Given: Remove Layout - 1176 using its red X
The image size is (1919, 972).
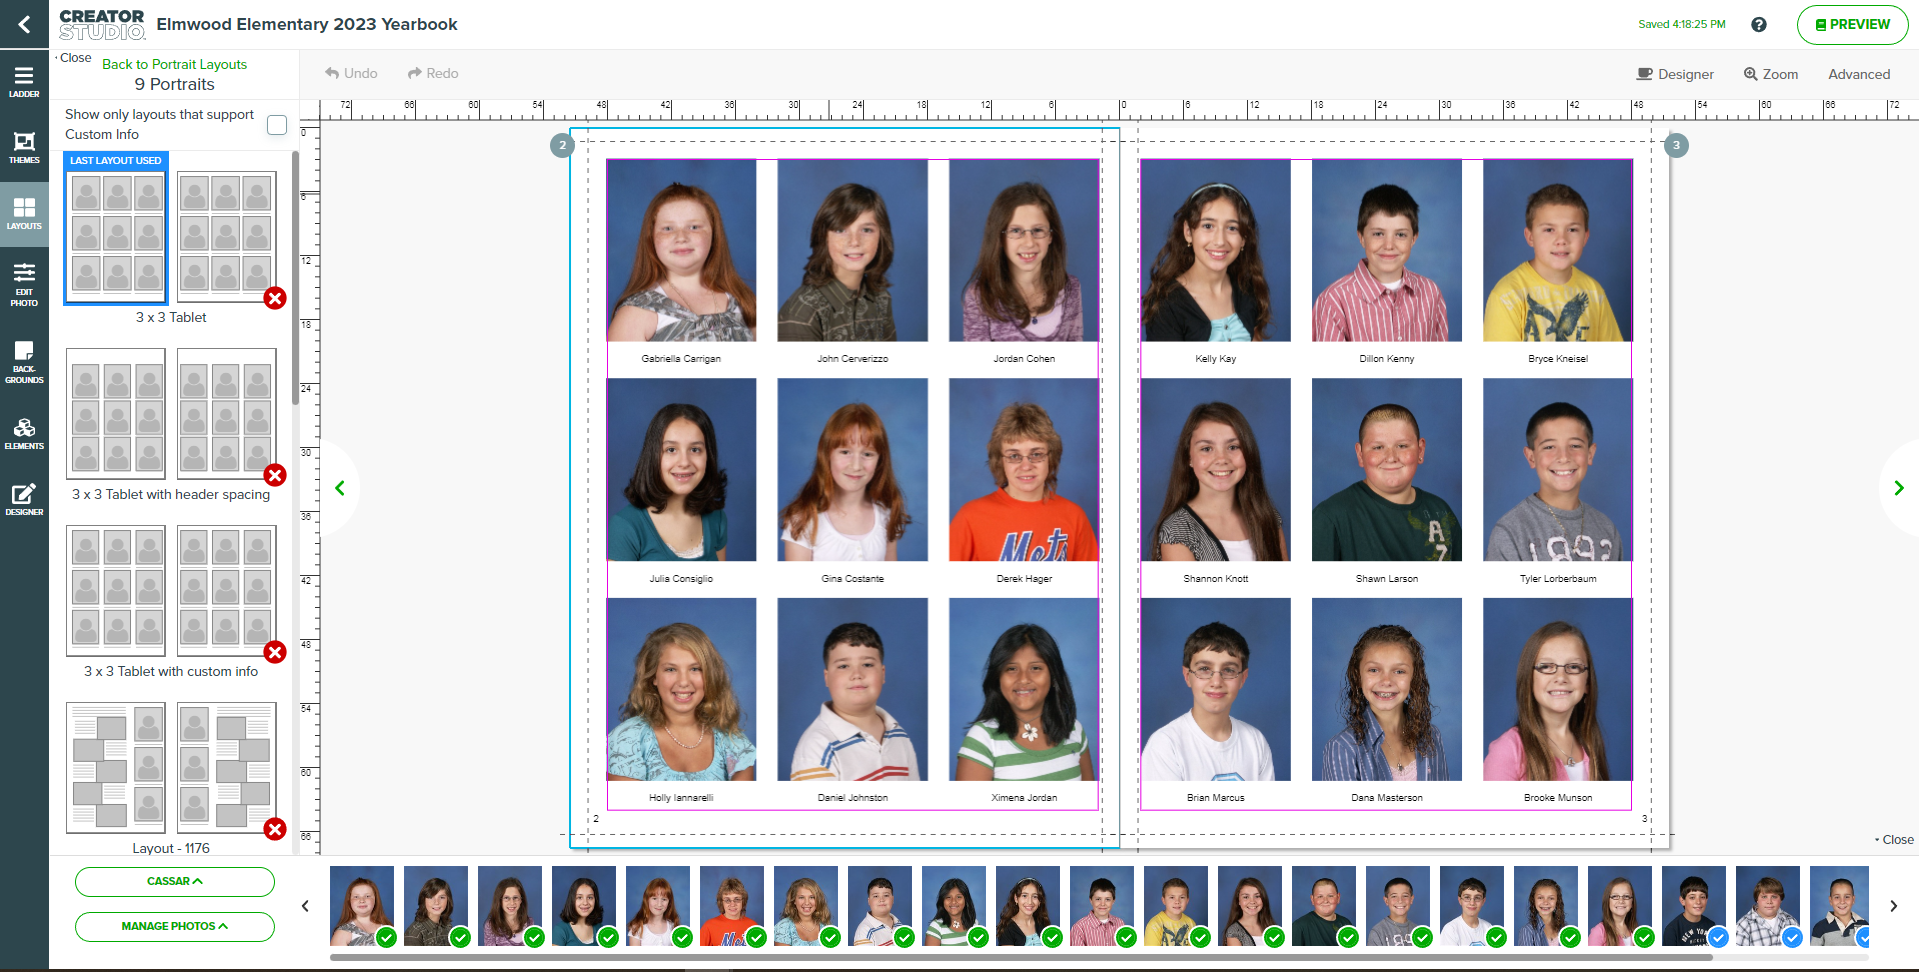Looking at the screenshot, I should pos(275,829).
